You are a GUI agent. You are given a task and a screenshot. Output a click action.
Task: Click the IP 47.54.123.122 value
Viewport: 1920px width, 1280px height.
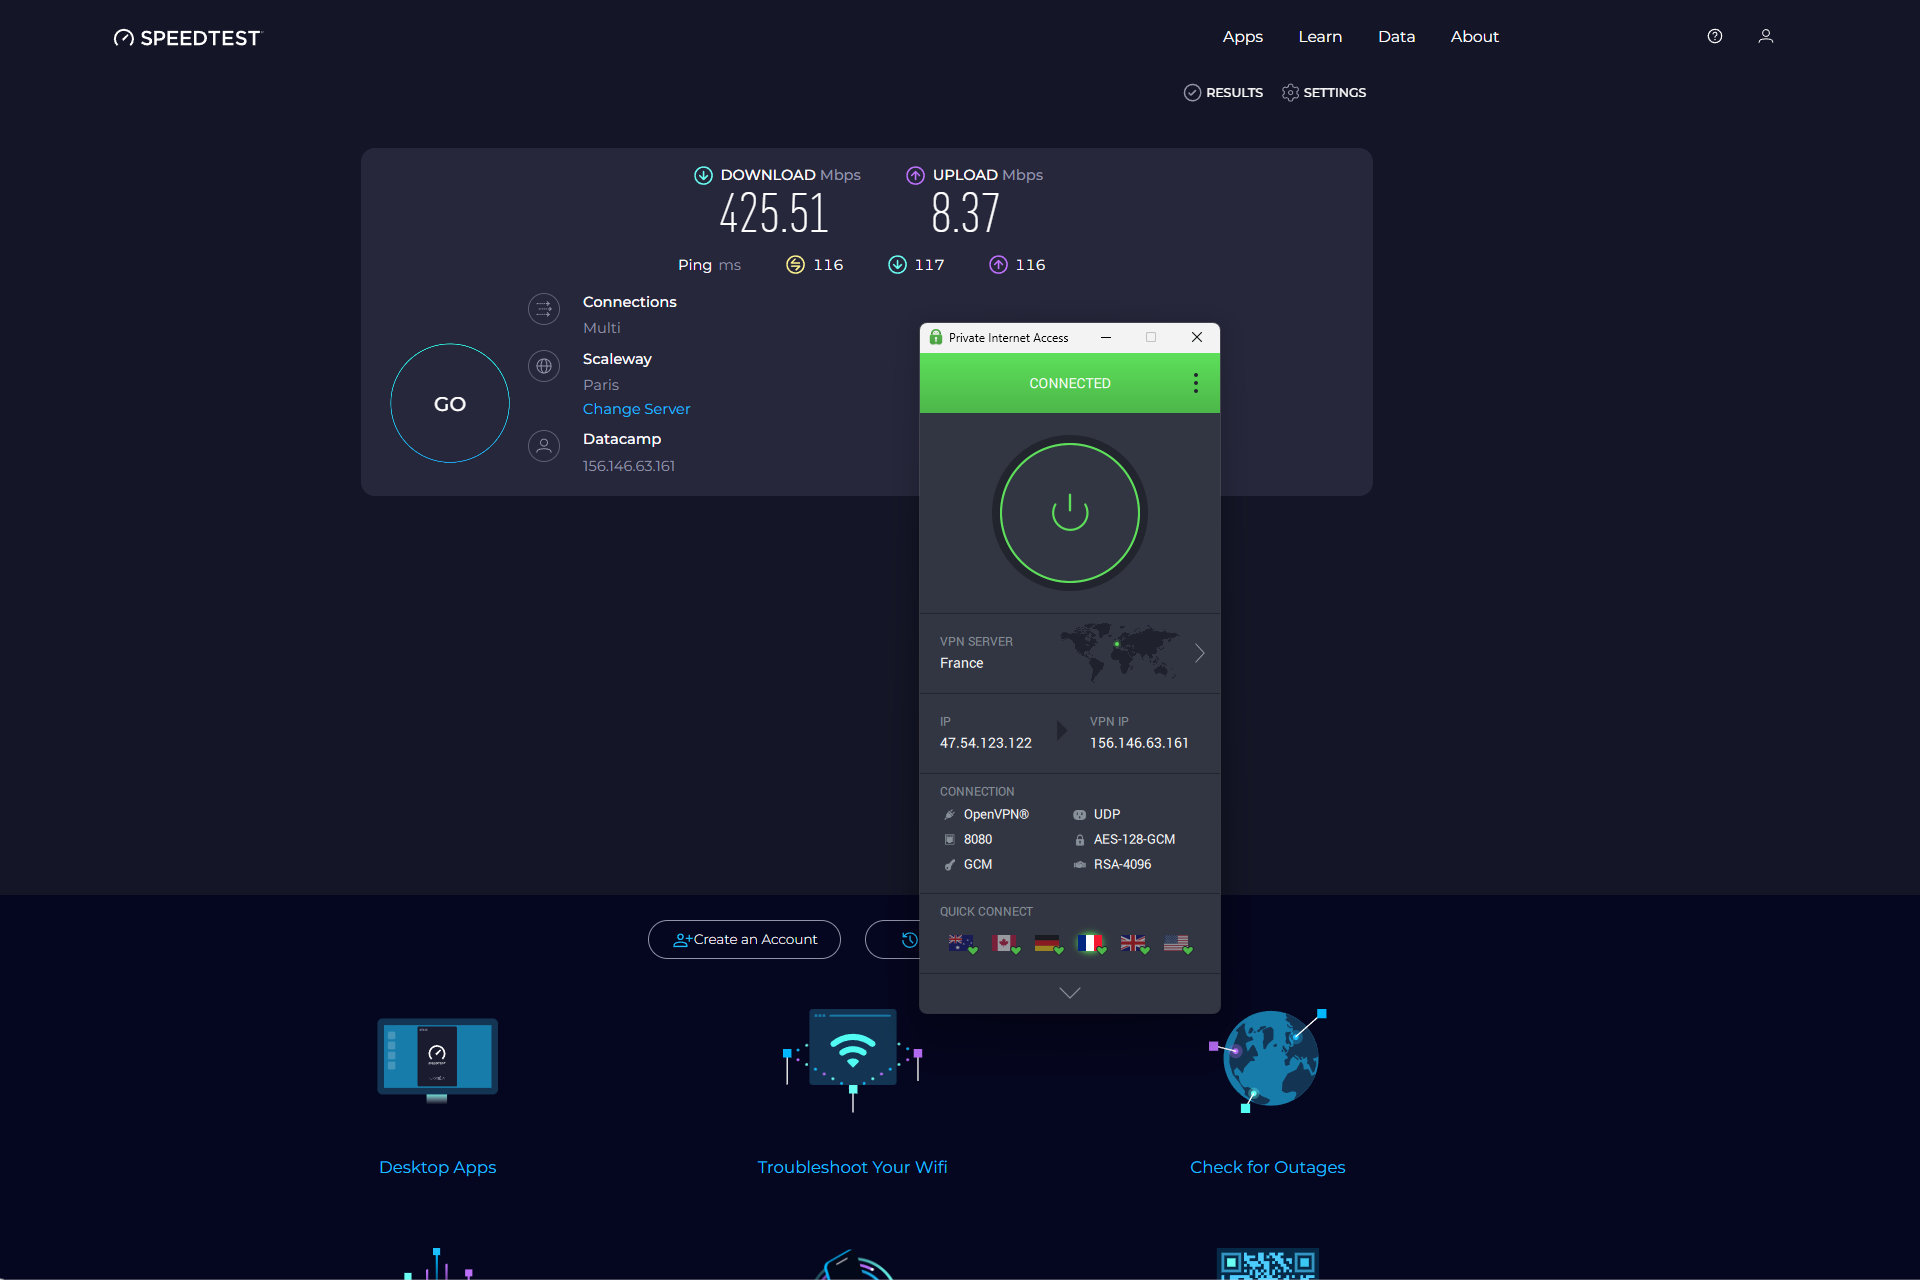986,743
